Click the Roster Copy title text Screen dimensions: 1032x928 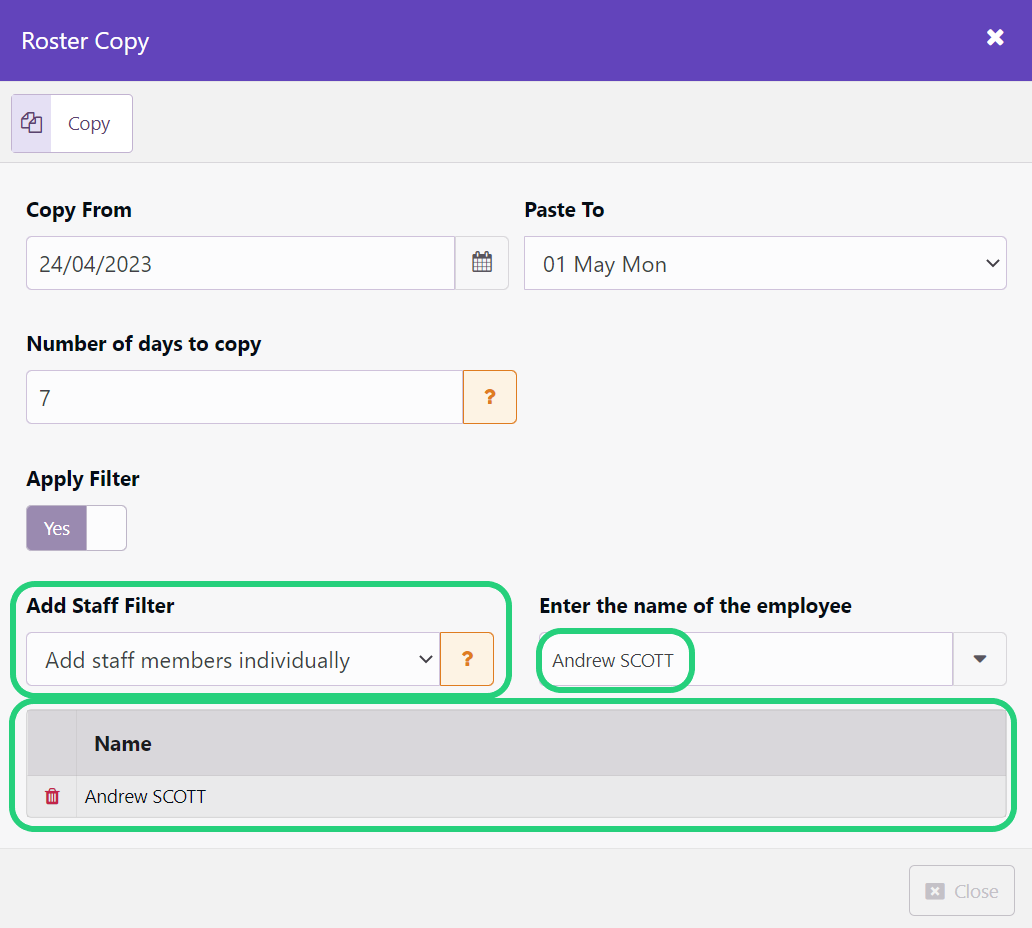(x=86, y=41)
